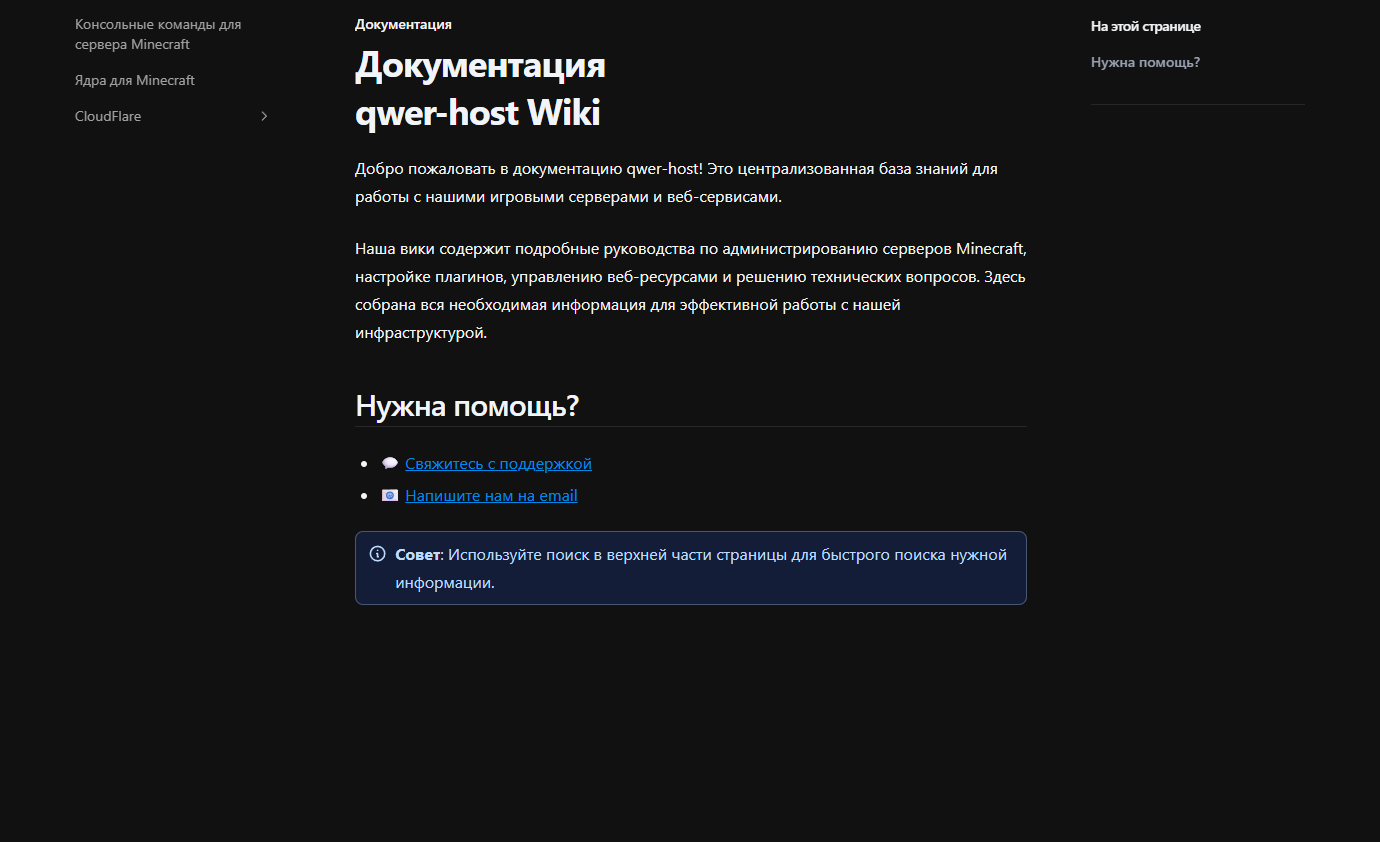Click the second bullet in the help list
1380x842 pixels.
[366, 495]
